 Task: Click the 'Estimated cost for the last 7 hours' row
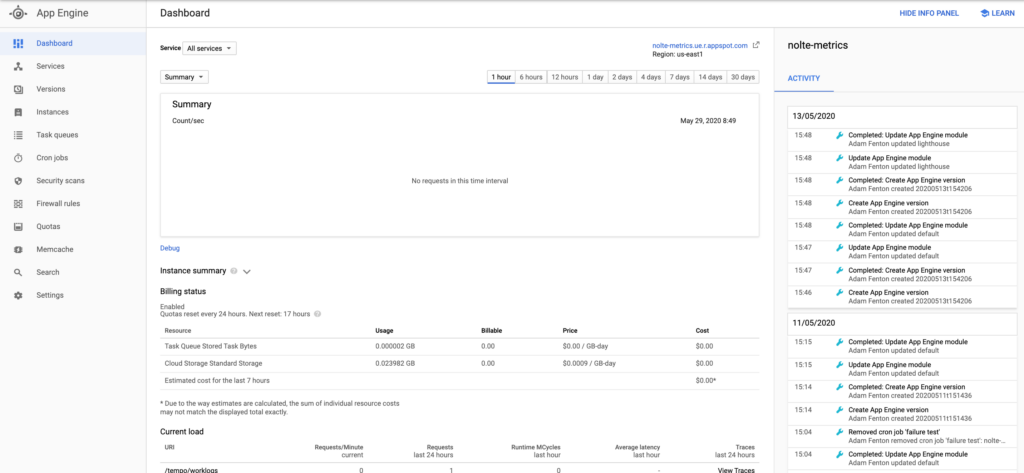(x=459, y=380)
